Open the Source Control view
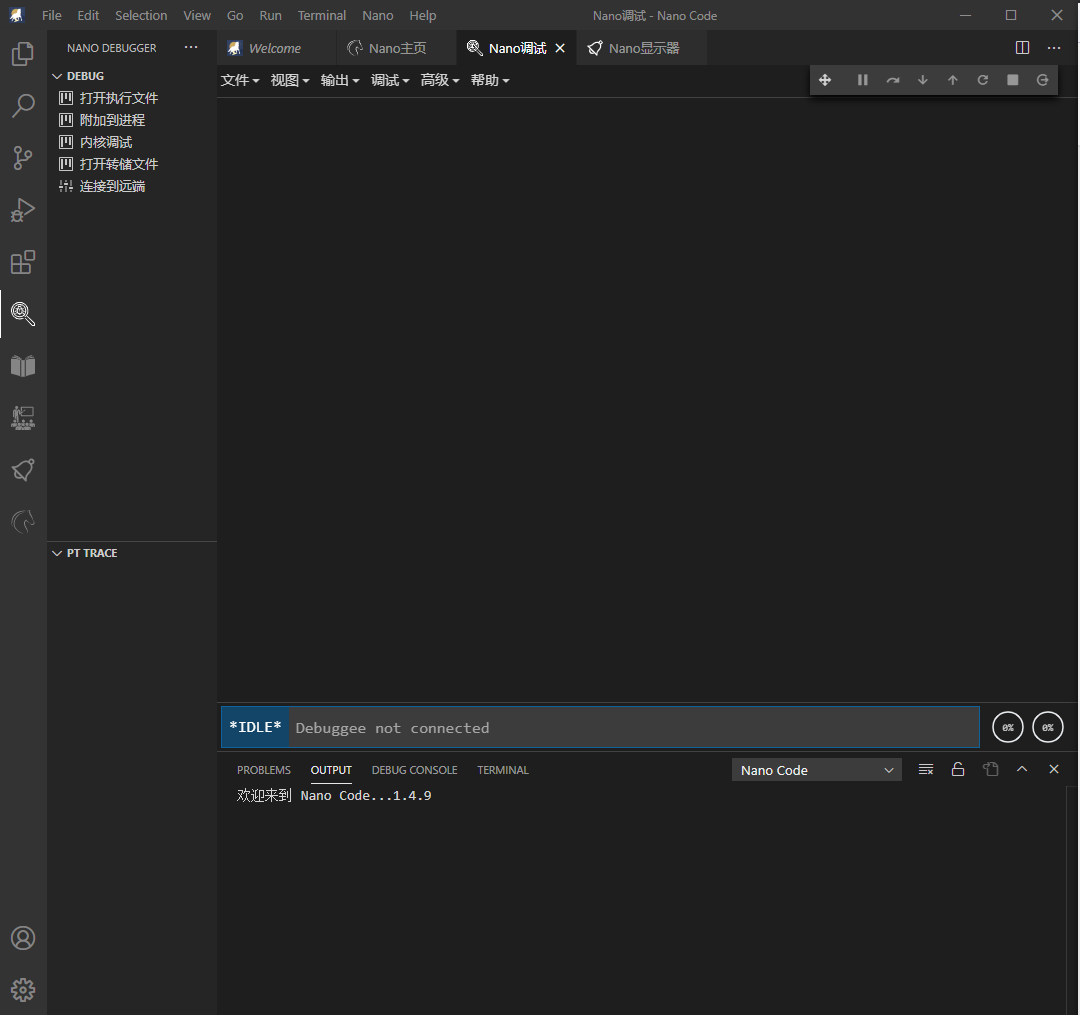Image resolution: width=1080 pixels, height=1015 pixels. coord(23,157)
